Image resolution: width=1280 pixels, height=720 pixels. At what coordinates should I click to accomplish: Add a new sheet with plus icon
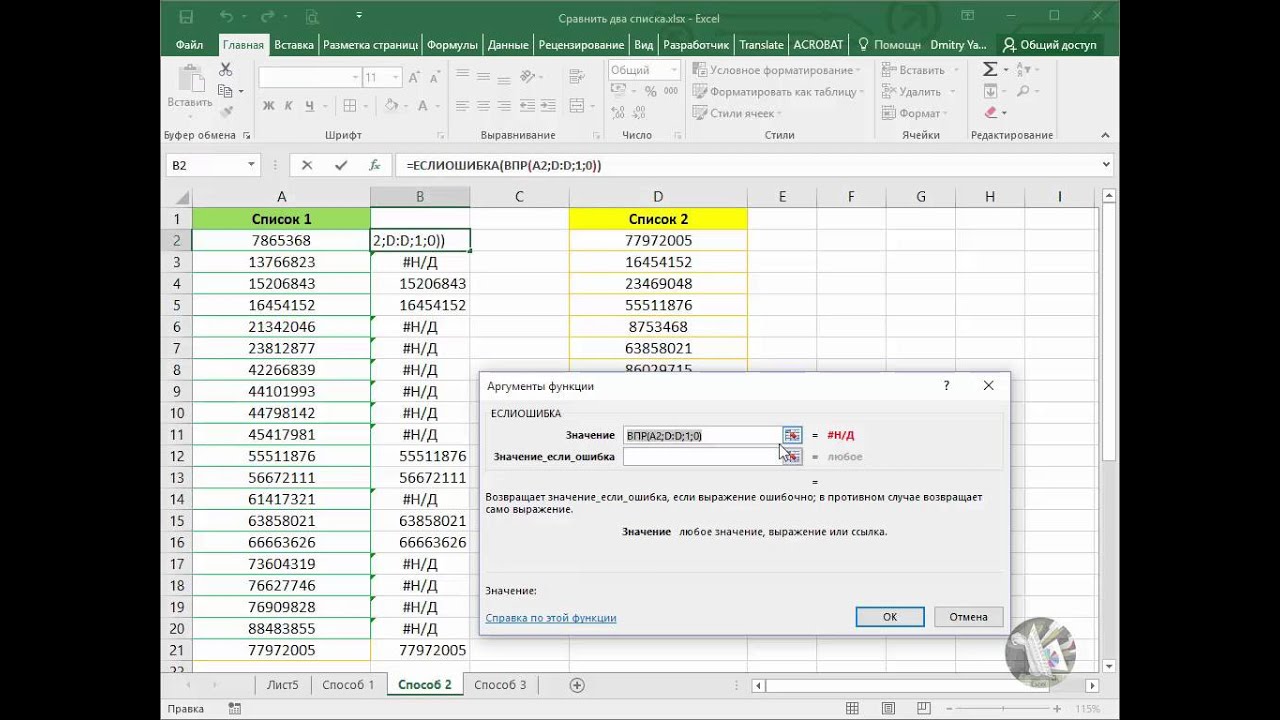[577, 685]
